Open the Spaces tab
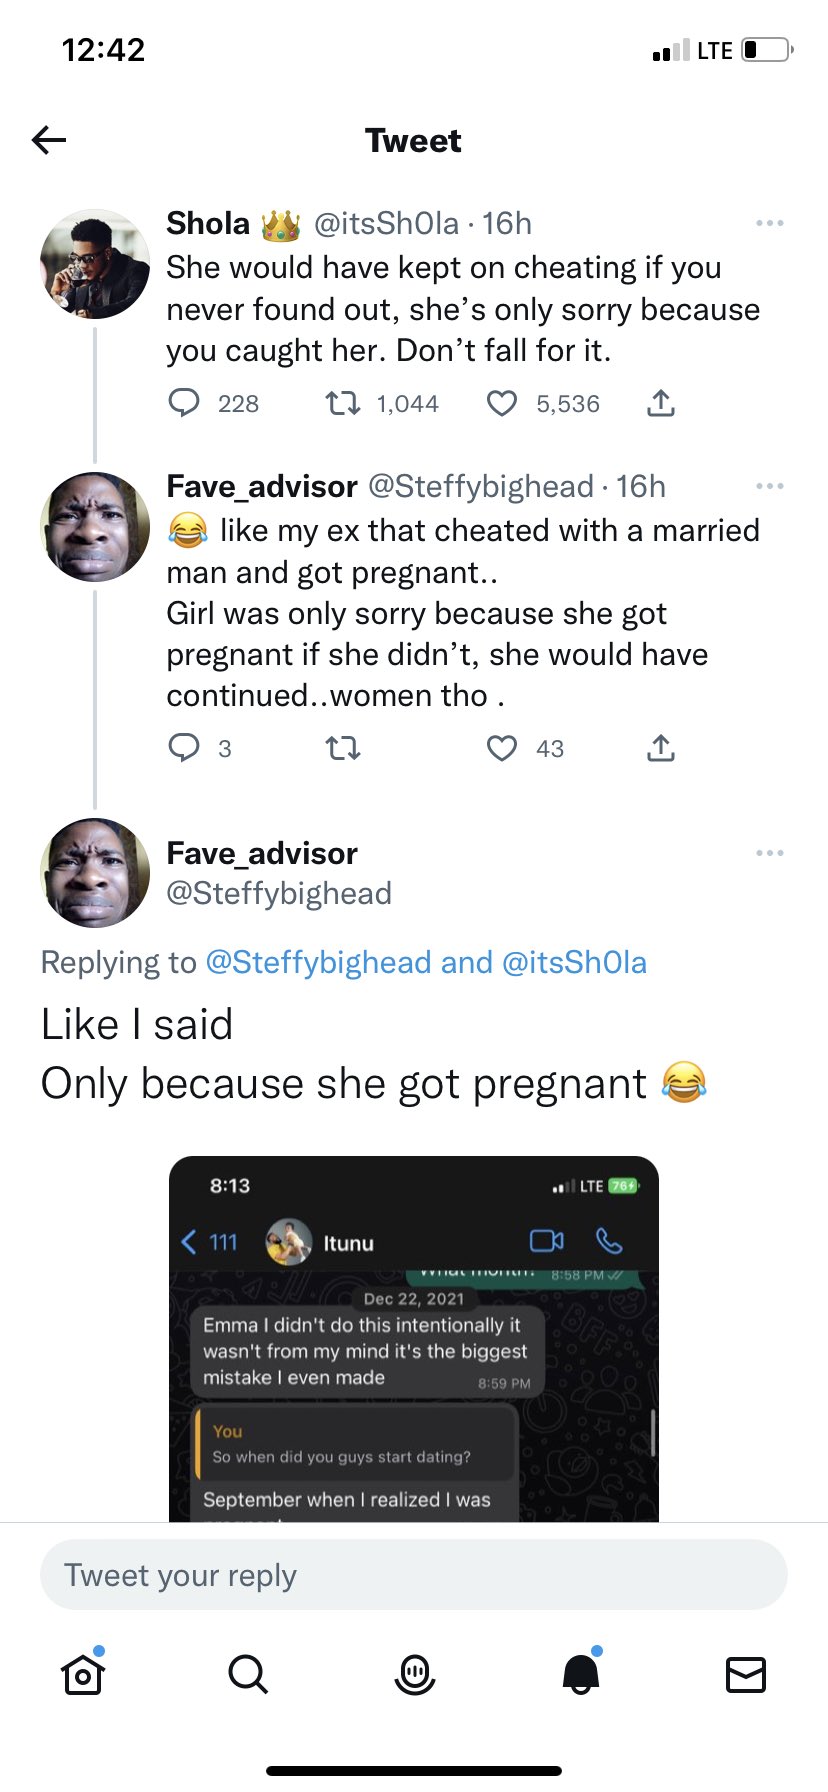Viewport: 828px width, 1792px height. coord(414,1674)
